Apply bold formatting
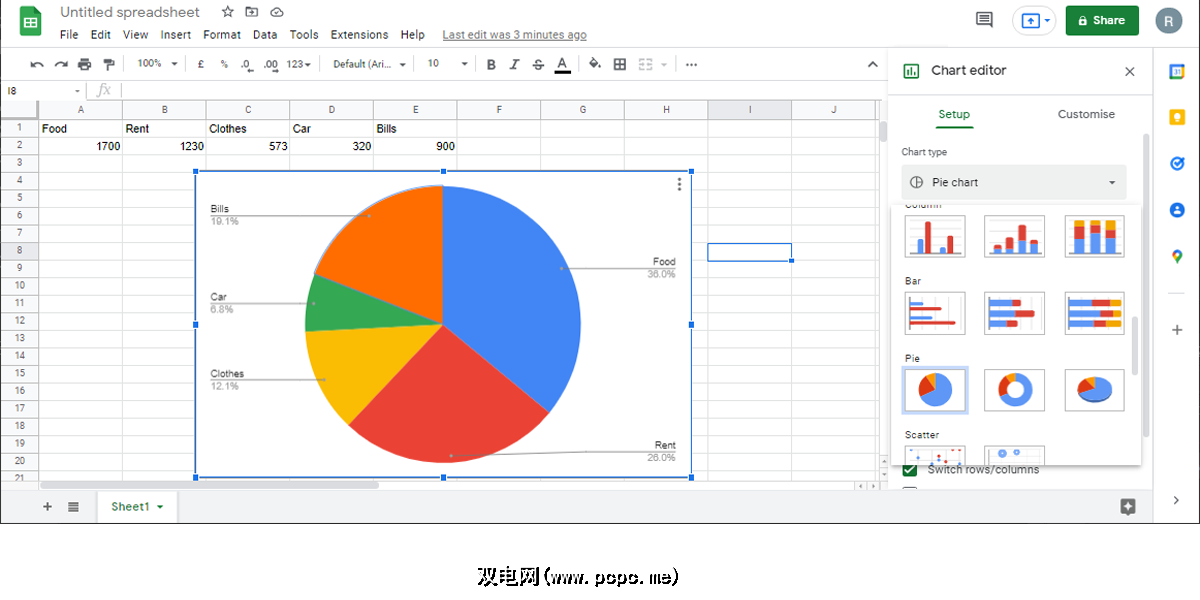Screen dimensions: 1200x600 coord(491,64)
